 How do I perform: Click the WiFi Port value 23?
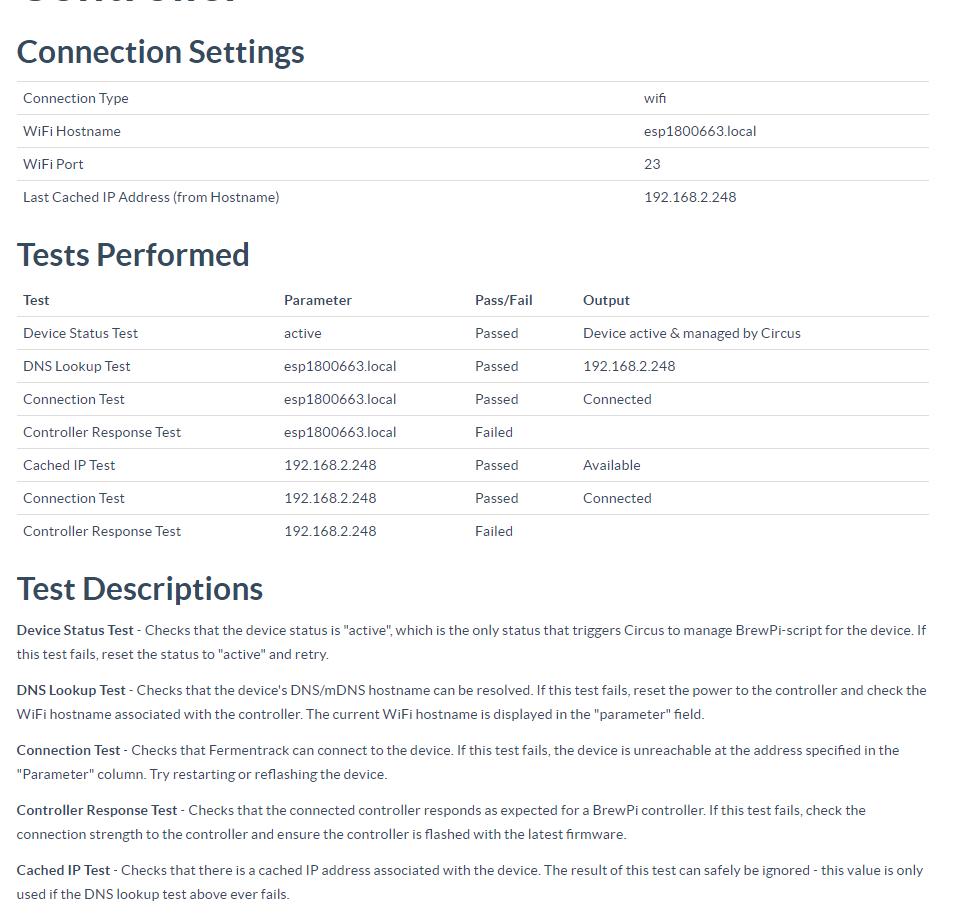coord(652,165)
